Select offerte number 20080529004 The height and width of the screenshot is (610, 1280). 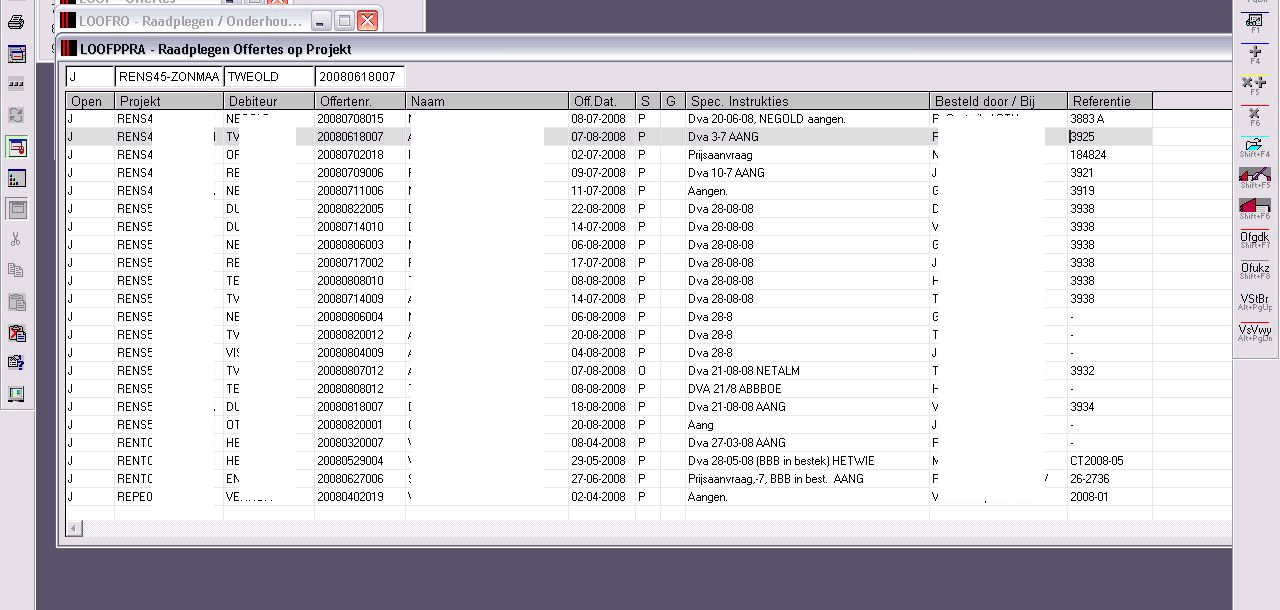[350, 461]
